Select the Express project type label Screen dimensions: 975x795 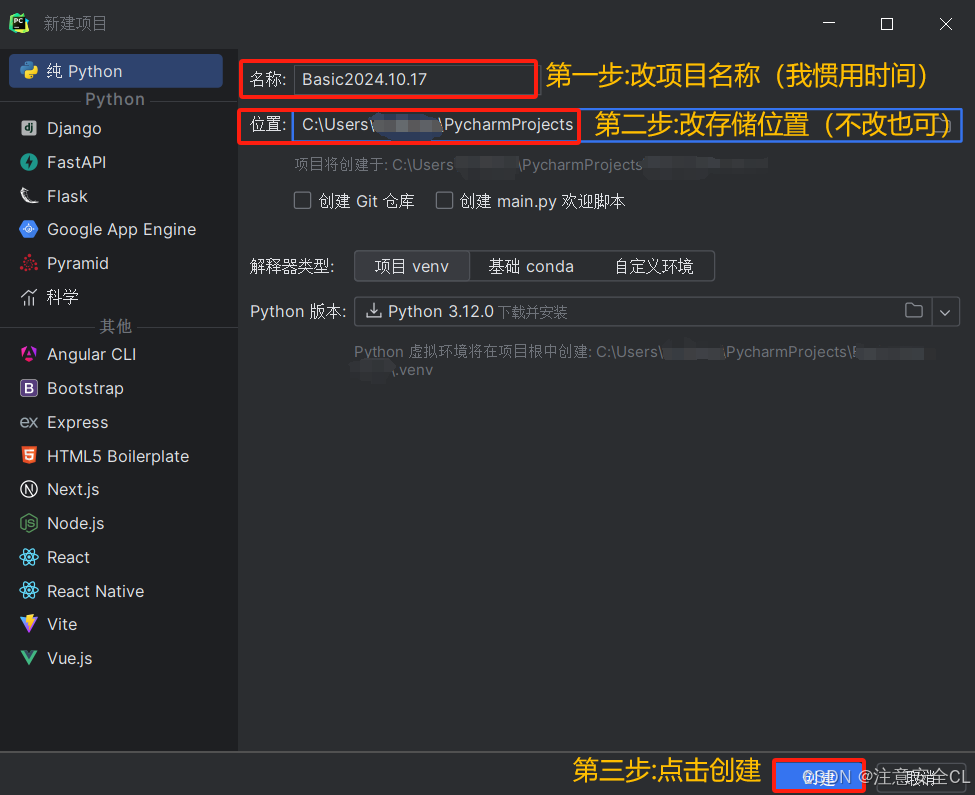click(x=78, y=423)
